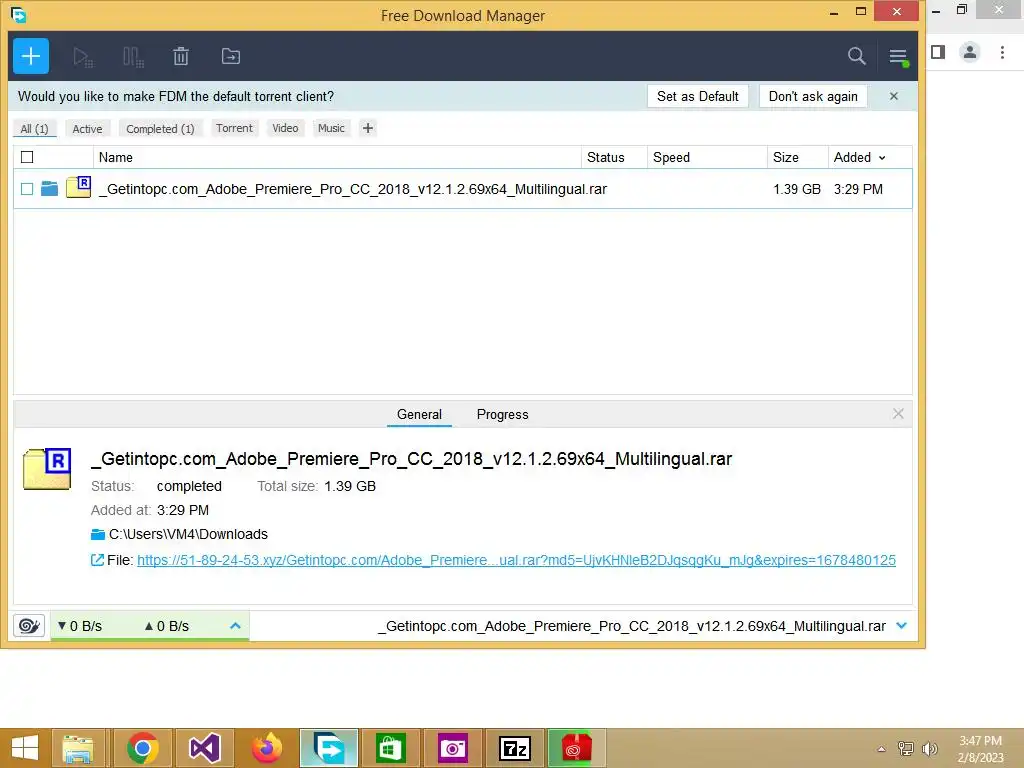The image size is (1024, 768).
Task: Open the download source URL link
Action: click(x=516, y=560)
